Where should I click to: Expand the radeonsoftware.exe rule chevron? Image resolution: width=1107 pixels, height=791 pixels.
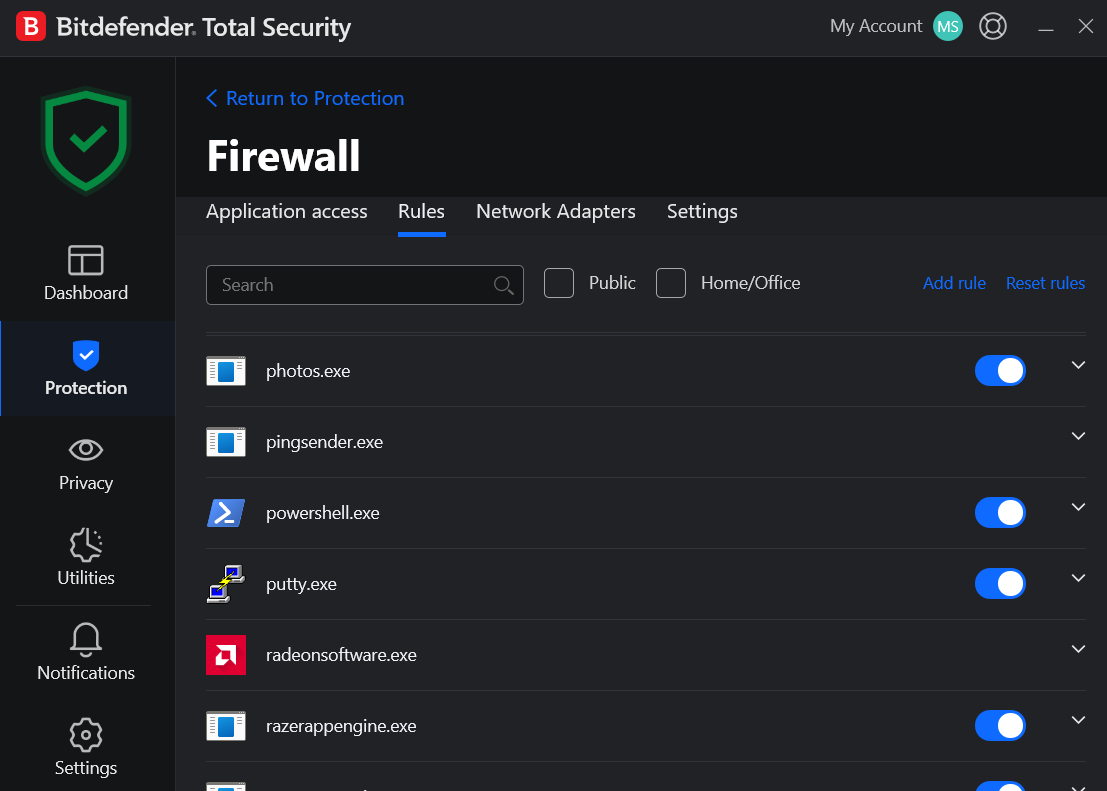(1078, 649)
